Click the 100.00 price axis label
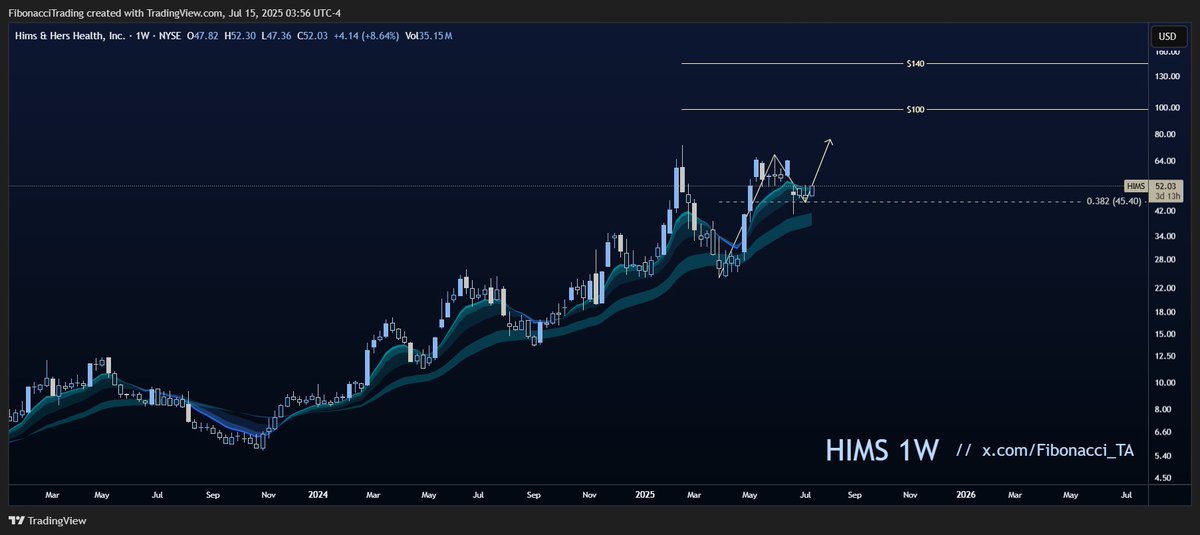This screenshot has height=535, width=1200. [1167, 108]
